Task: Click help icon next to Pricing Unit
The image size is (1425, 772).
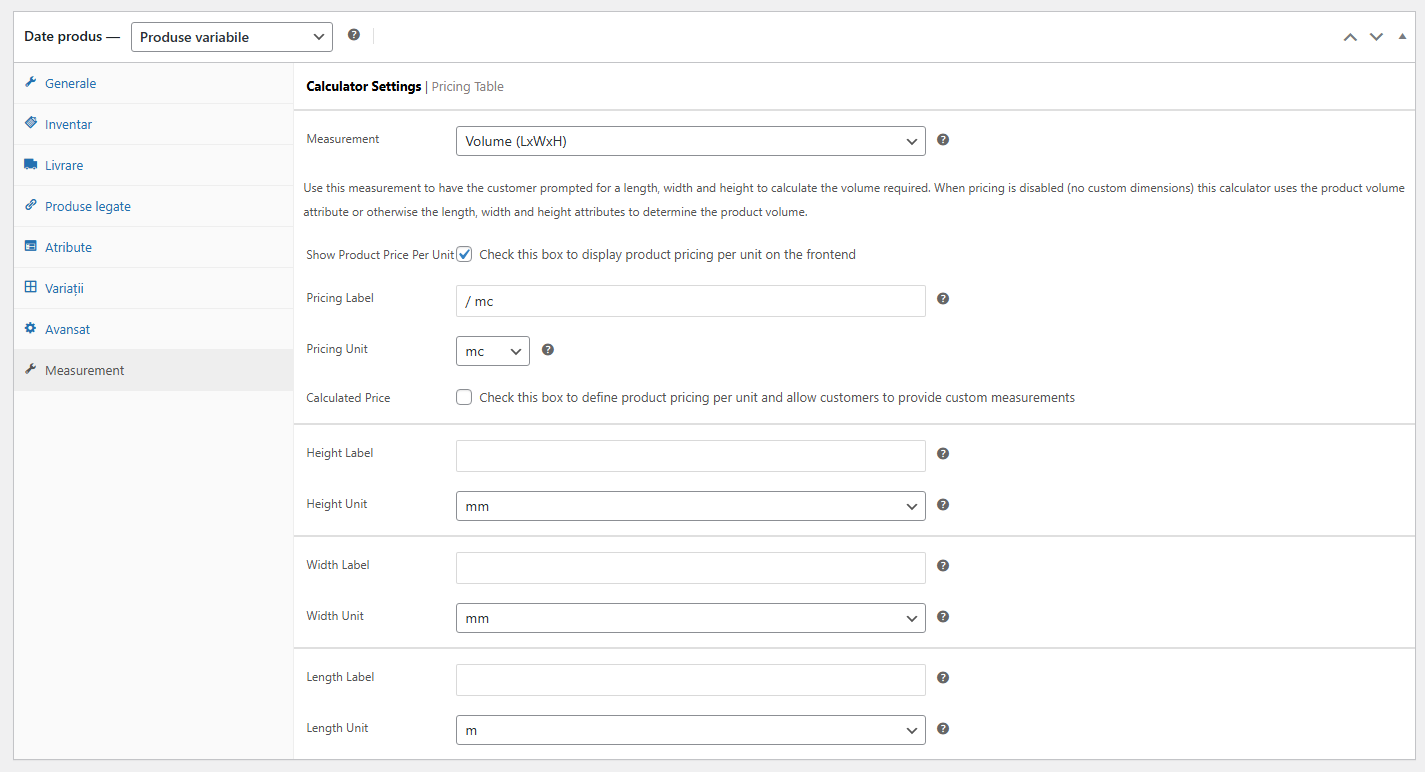Action: coord(547,350)
